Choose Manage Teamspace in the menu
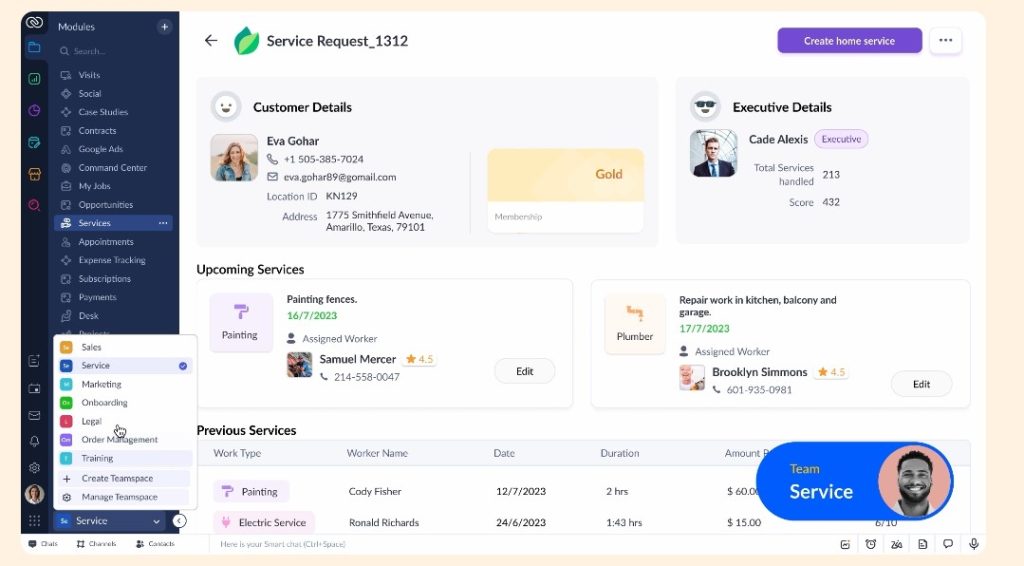The height and width of the screenshot is (566, 1024). coord(124,497)
